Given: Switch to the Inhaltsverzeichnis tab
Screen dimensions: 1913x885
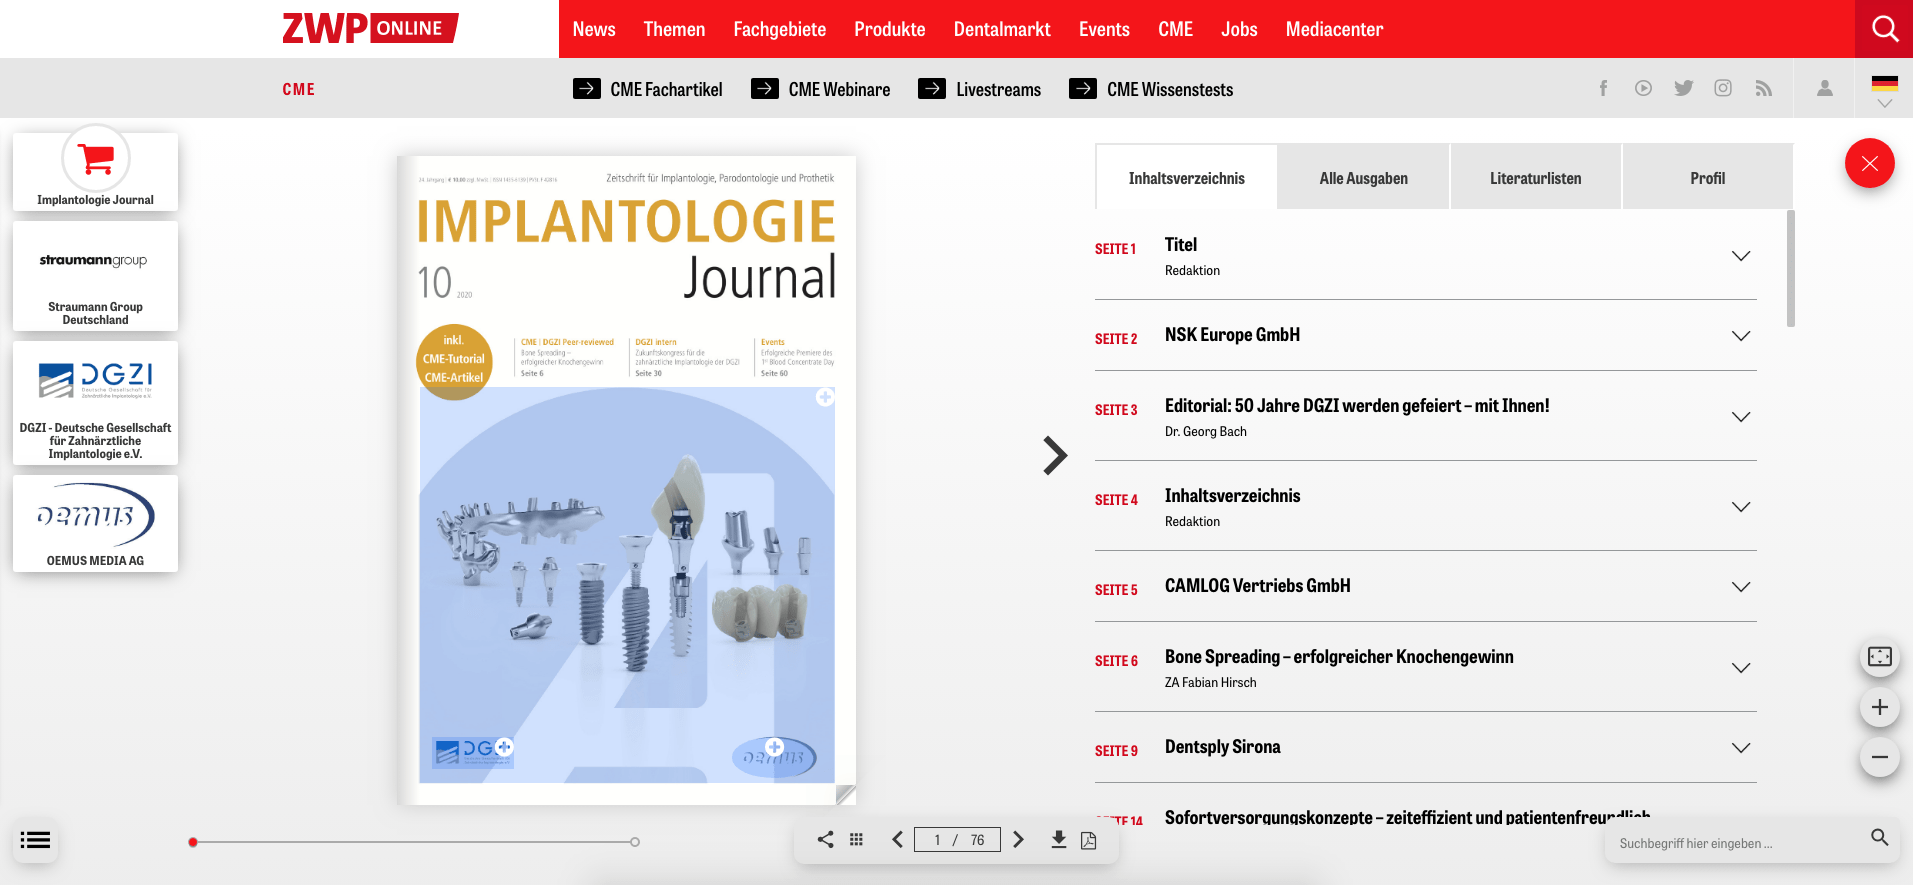Looking at the screenshot, I should (x=1186, y=178).
